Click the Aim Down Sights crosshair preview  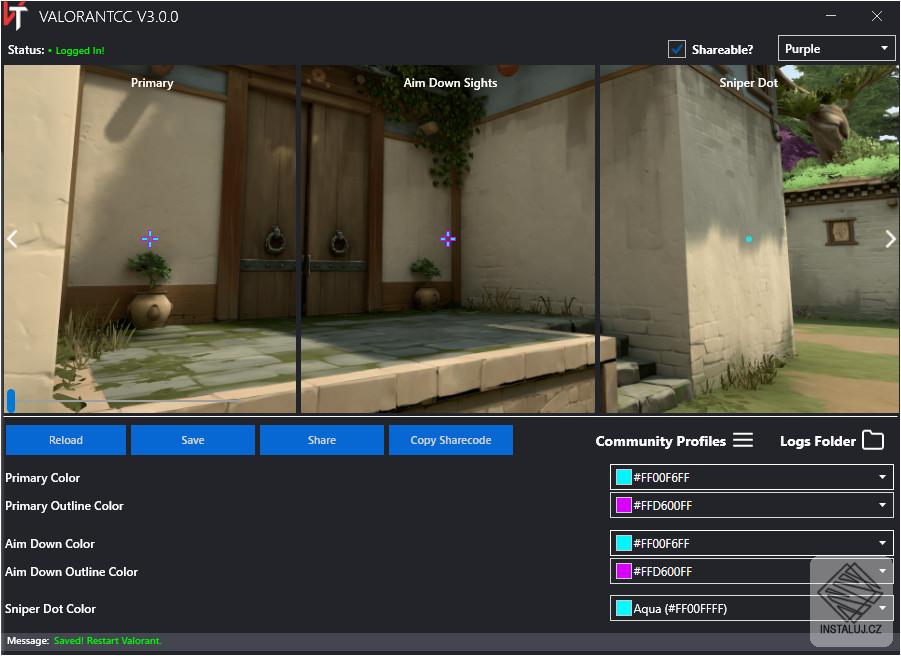(448, 238)
